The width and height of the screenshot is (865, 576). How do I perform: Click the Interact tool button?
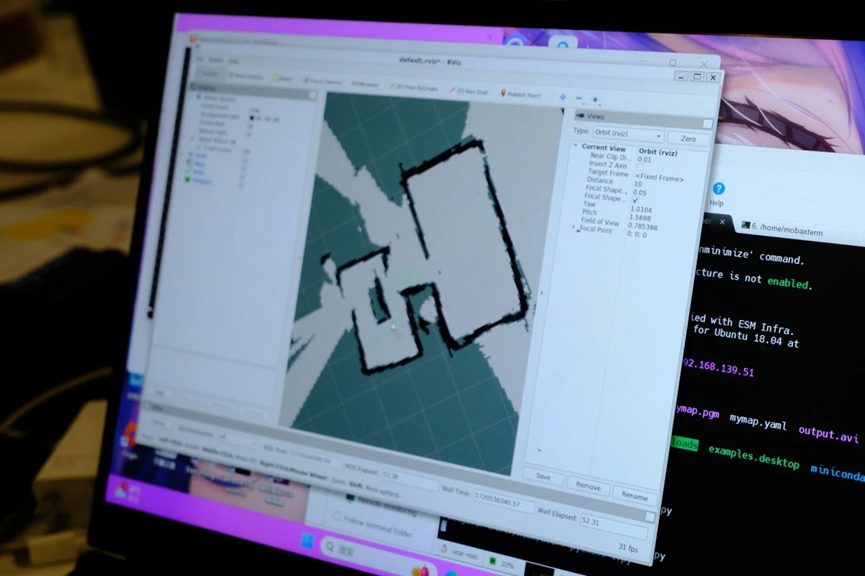(x=209, y=73)
